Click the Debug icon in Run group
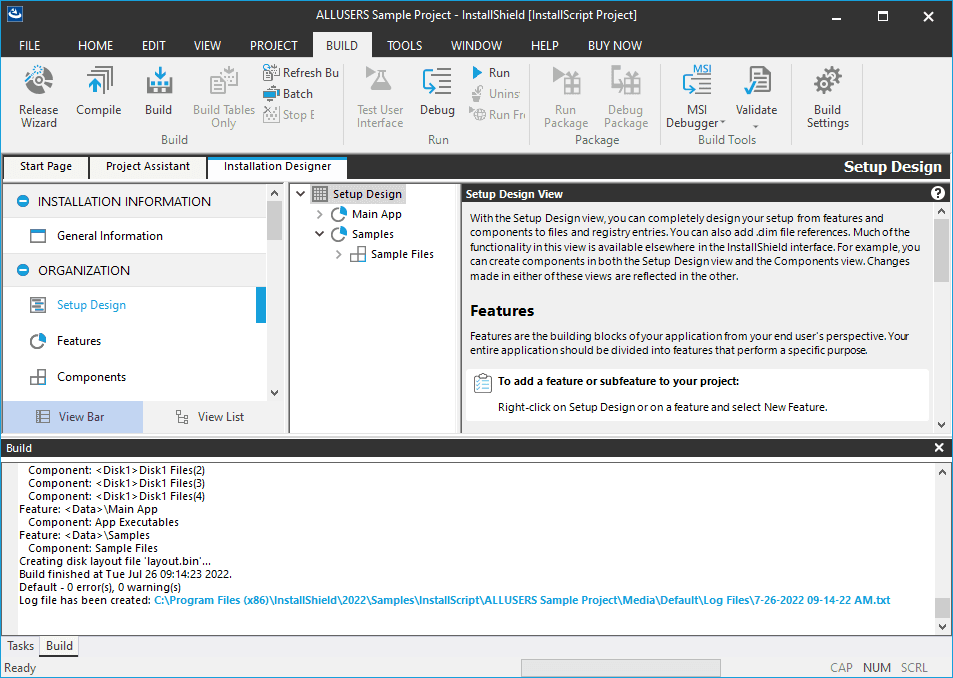Image resolution: width=953 pixels, height=678 pixels. point(437,81)
